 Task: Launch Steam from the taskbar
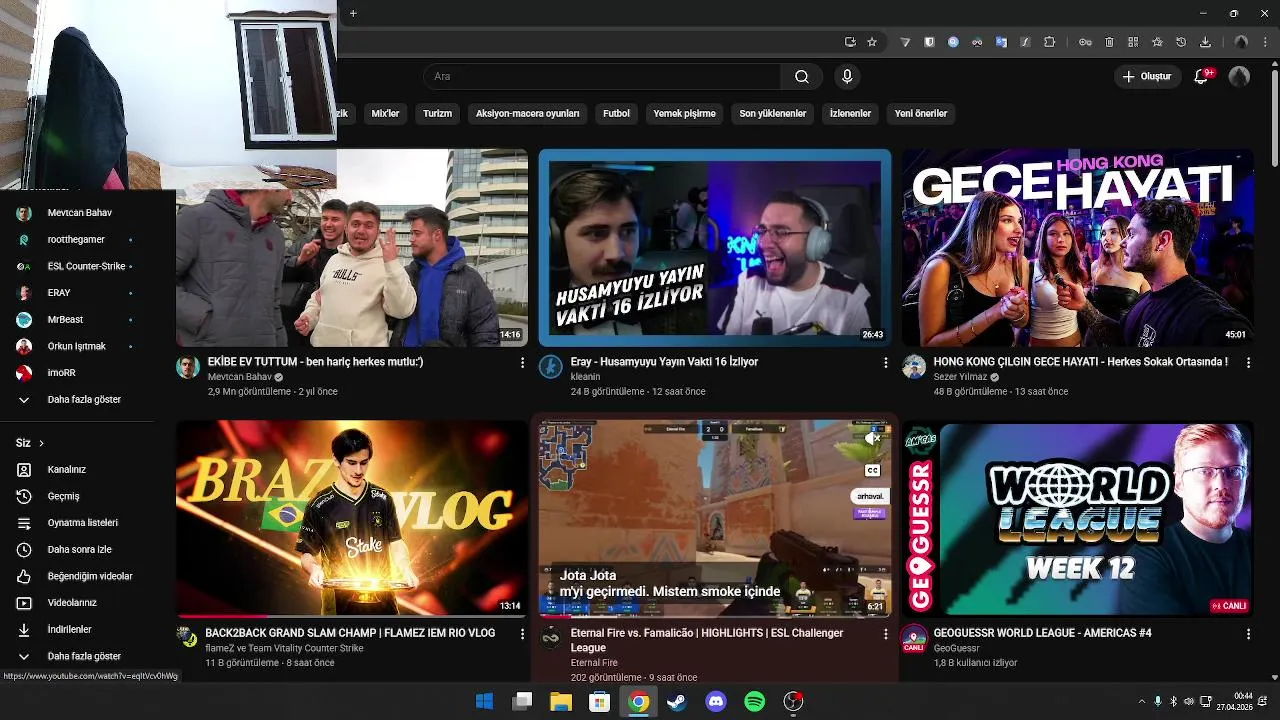[x=677, y=701]
